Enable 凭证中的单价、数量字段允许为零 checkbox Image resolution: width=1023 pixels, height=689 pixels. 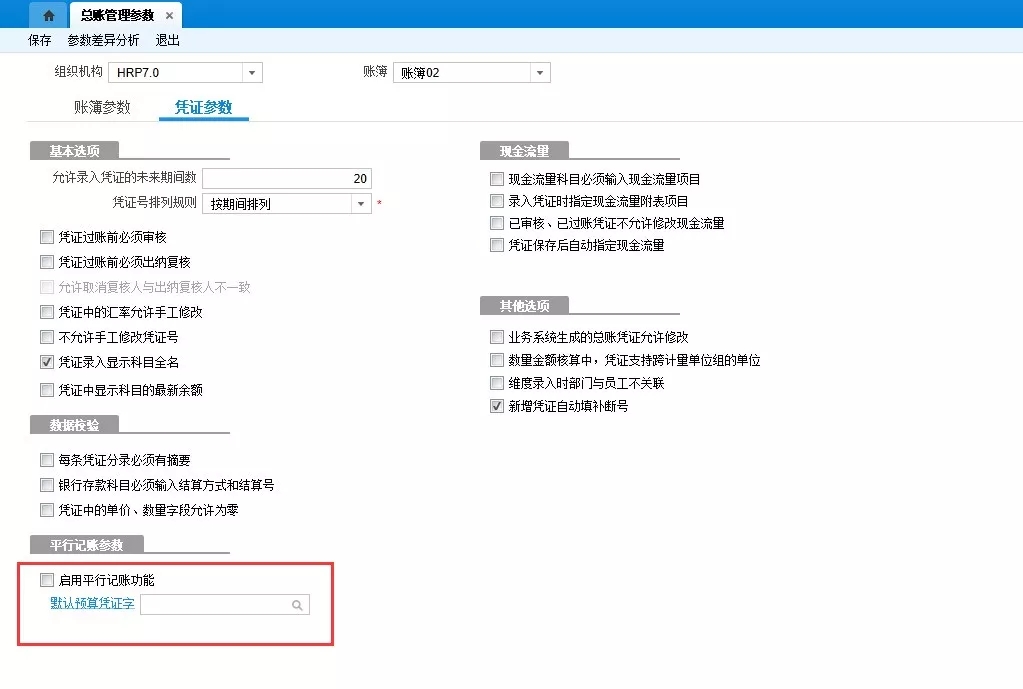pyautogui.click(x=47, y=510)
